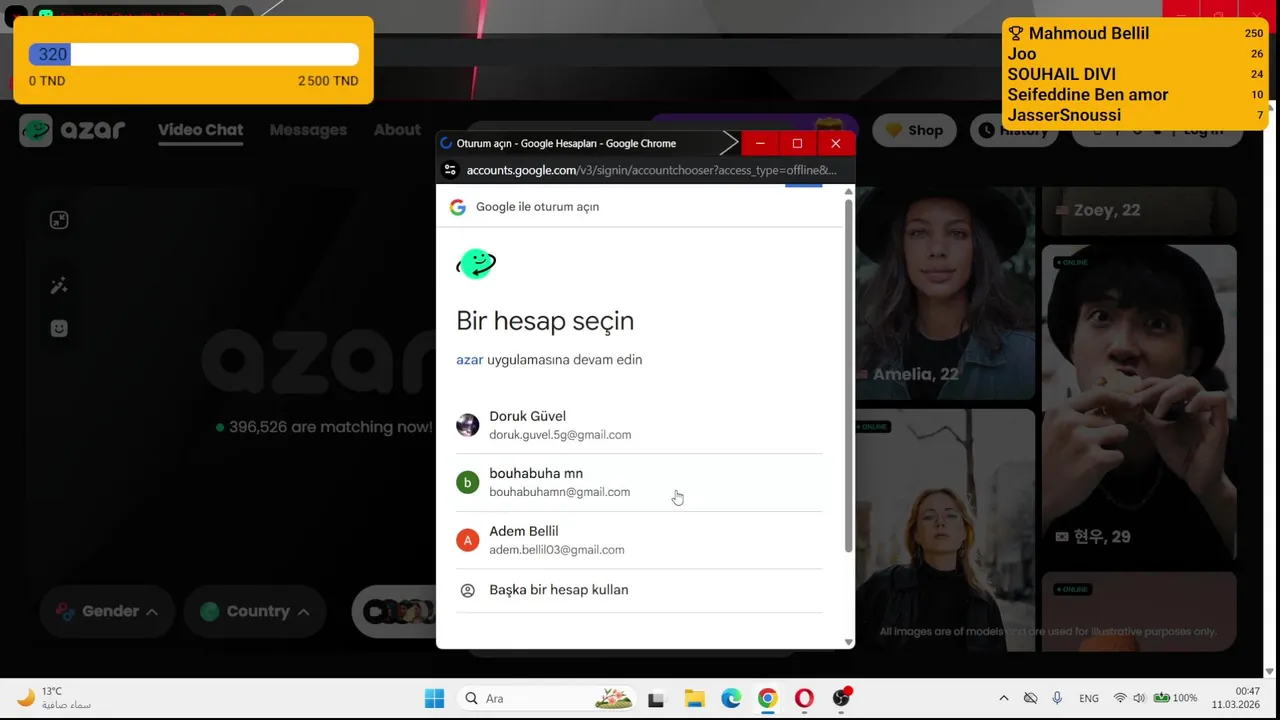The height and width of the screenshot is (720, 1280).
Task: Switch to Google Chrome in the taskbar
Action: tap(768, 698)
